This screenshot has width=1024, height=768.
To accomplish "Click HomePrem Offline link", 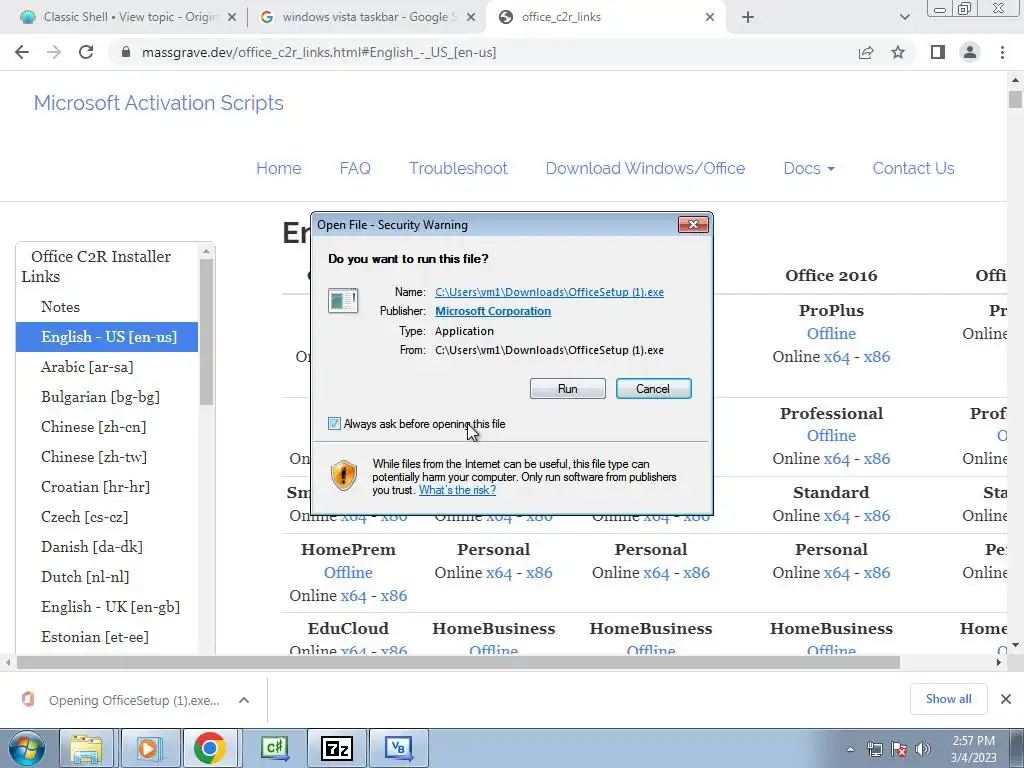I will coord(348,573).
